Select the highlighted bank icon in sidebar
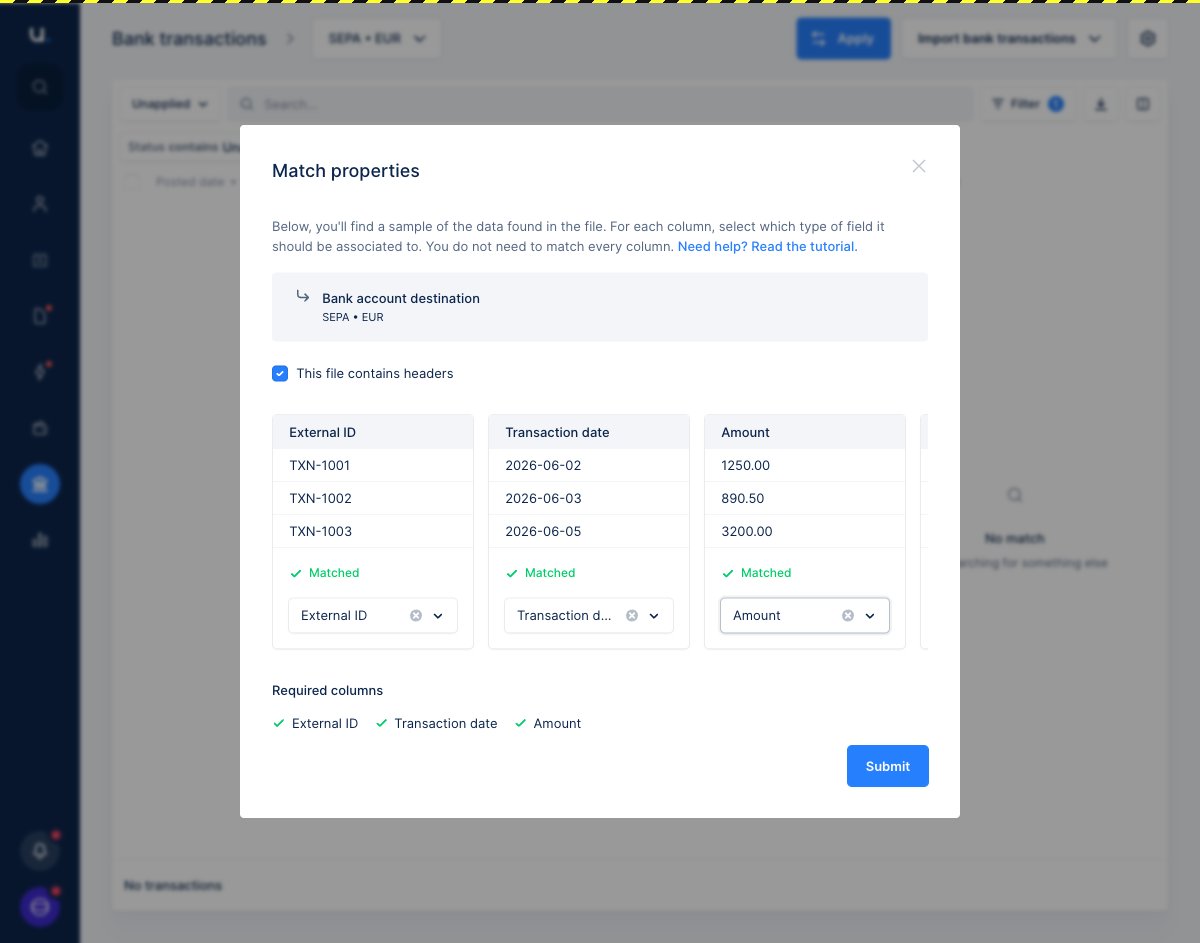The height and width of the screenshot is (943, 1200). point(40,484)
